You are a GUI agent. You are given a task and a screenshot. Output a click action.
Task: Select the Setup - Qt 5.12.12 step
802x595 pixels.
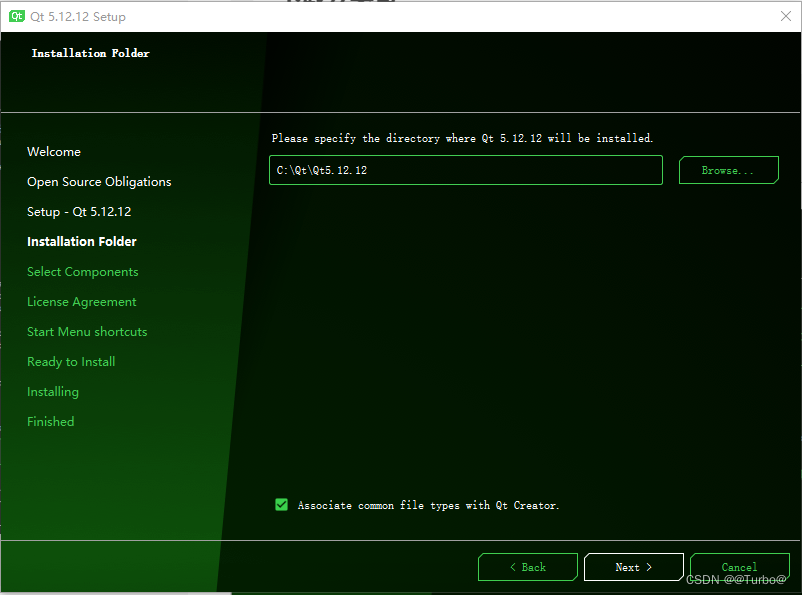(x=79, y=212)
